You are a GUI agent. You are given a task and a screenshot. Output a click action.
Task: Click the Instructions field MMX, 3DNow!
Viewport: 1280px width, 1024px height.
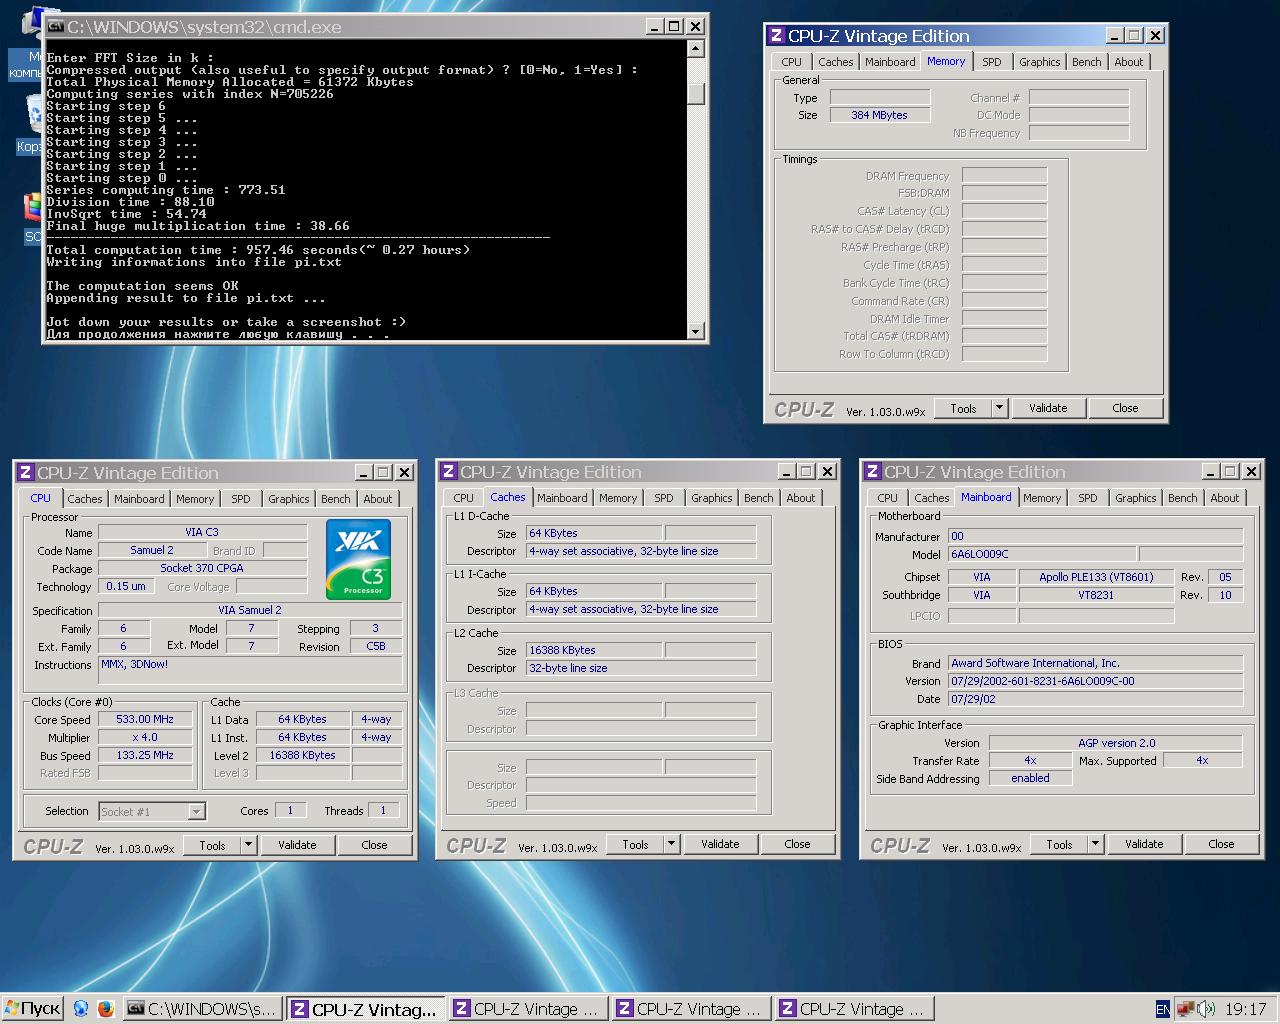tap(250, 670)
